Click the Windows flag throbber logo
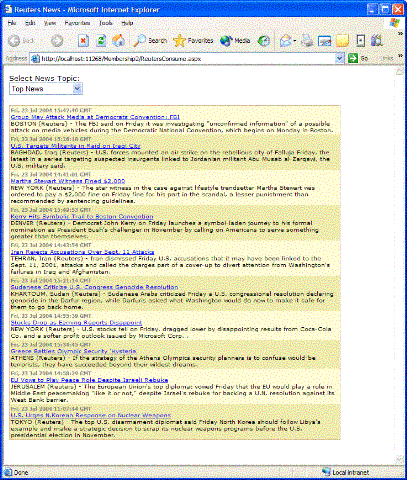The image size is (407, 480). [395, 23]
